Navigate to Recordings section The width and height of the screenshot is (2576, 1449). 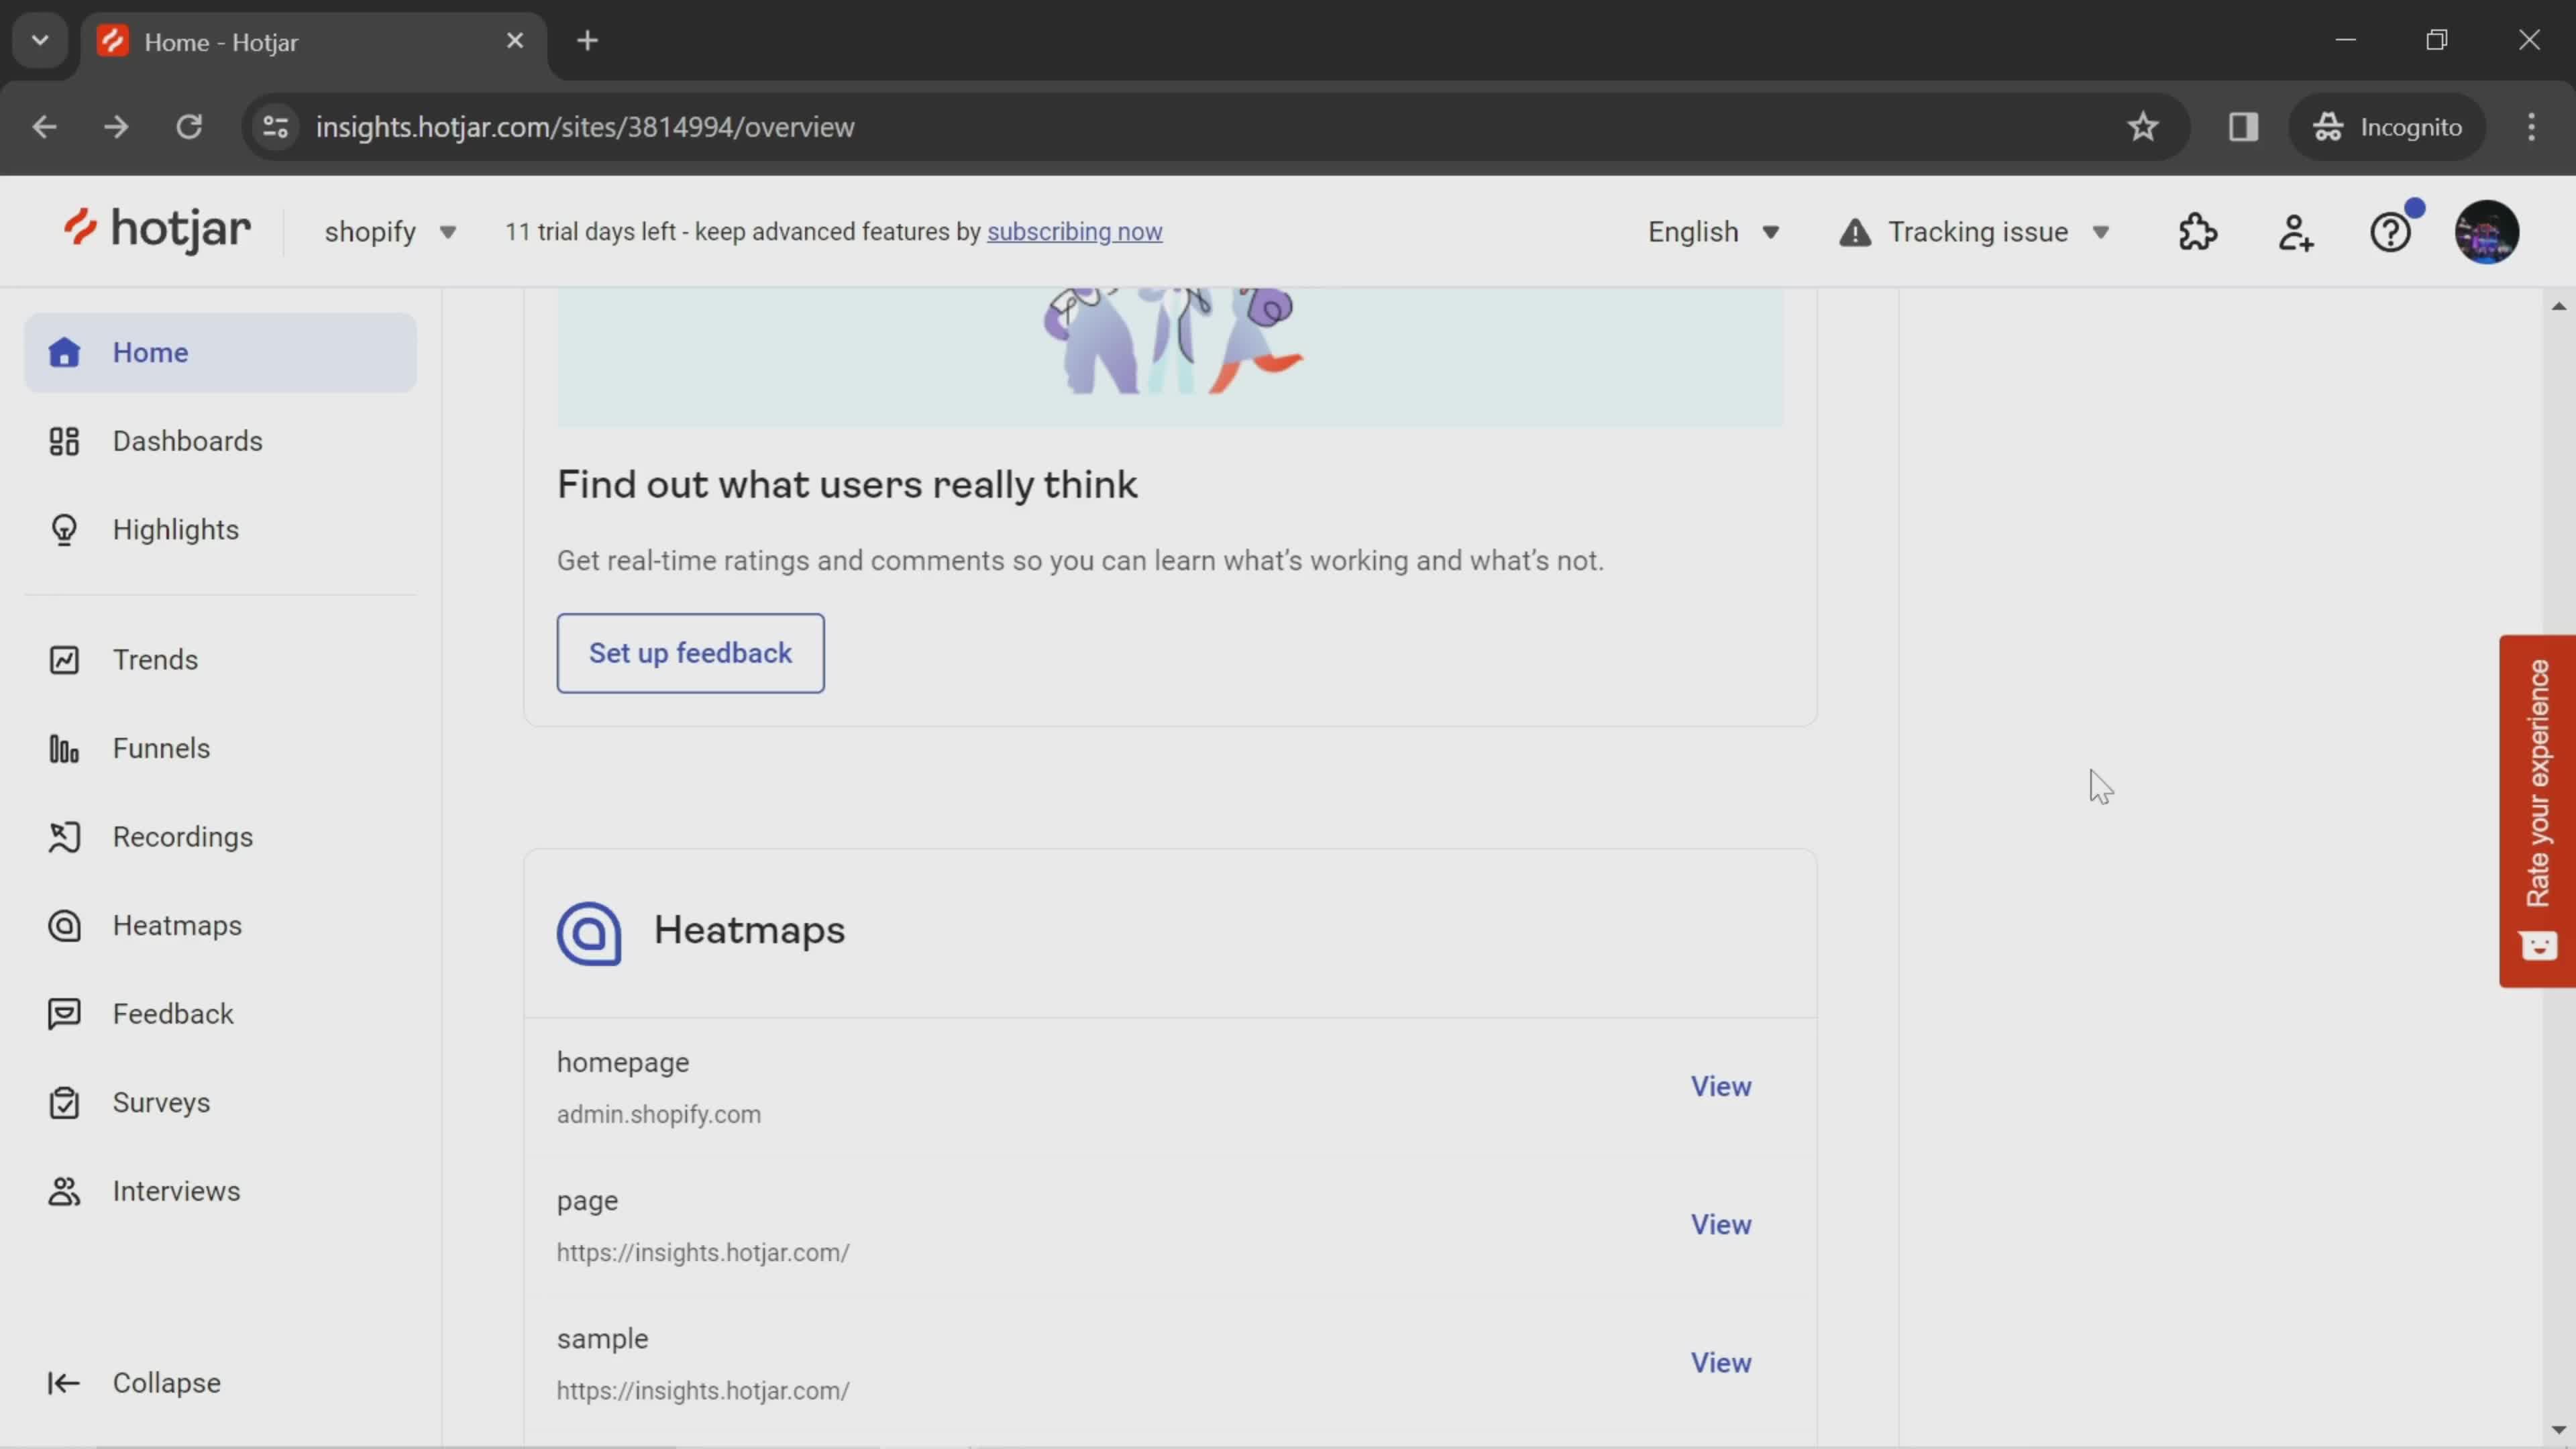click(x=182, y=837)
